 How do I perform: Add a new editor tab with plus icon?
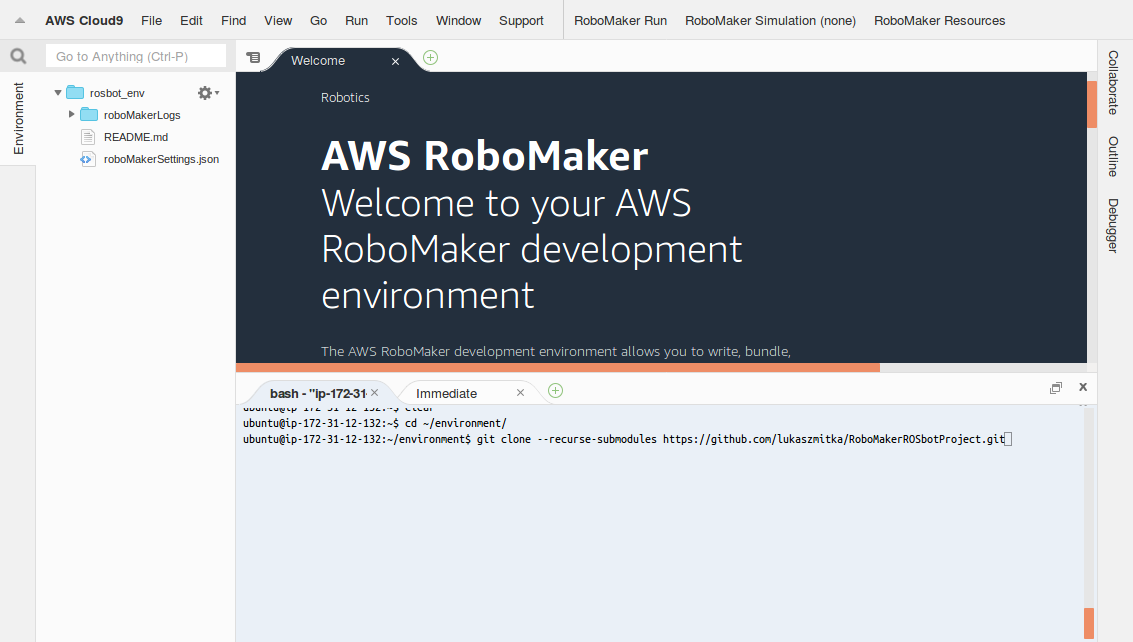click(x=431, y=58)
